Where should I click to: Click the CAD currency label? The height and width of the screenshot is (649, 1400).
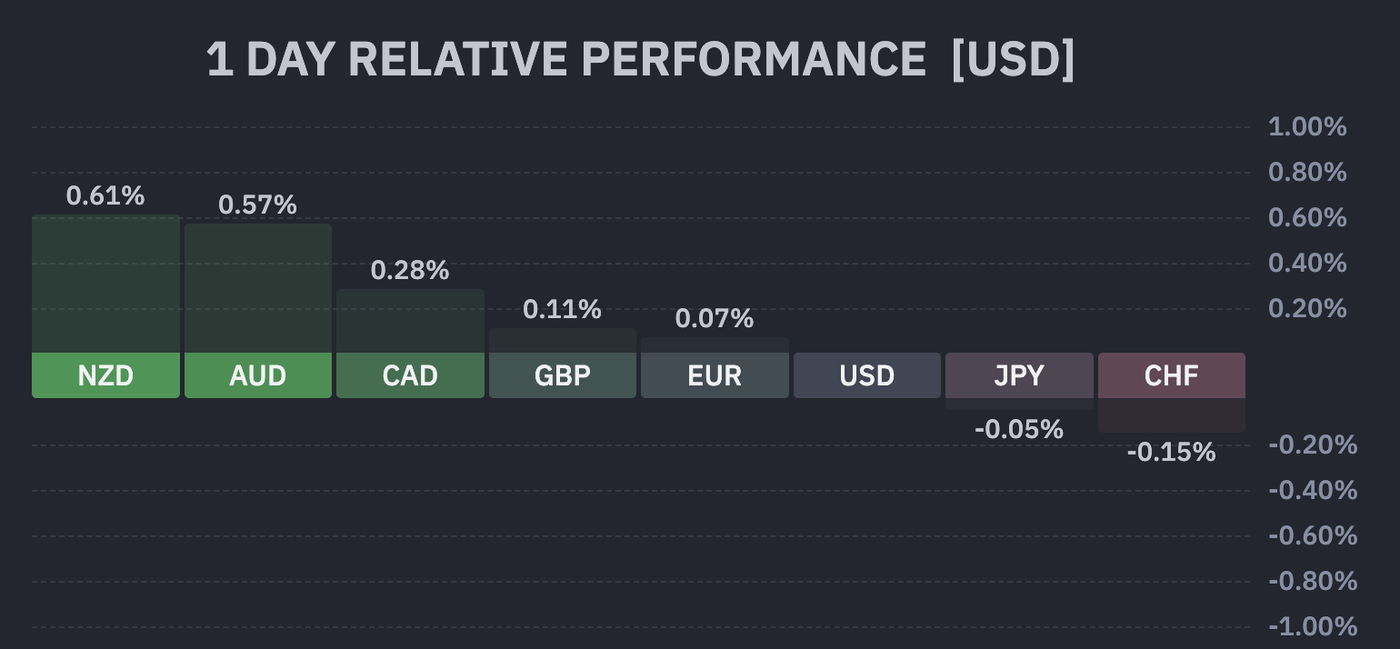(x=410, y=376)
